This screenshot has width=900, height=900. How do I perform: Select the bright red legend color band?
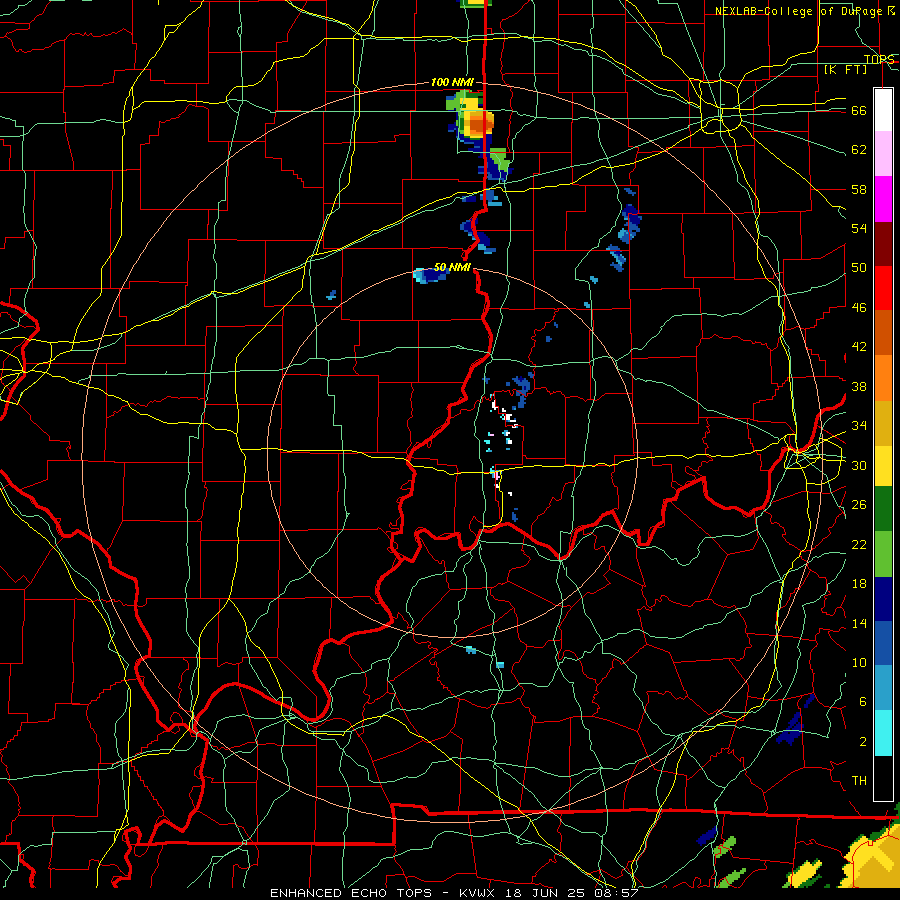pos(883,288)
